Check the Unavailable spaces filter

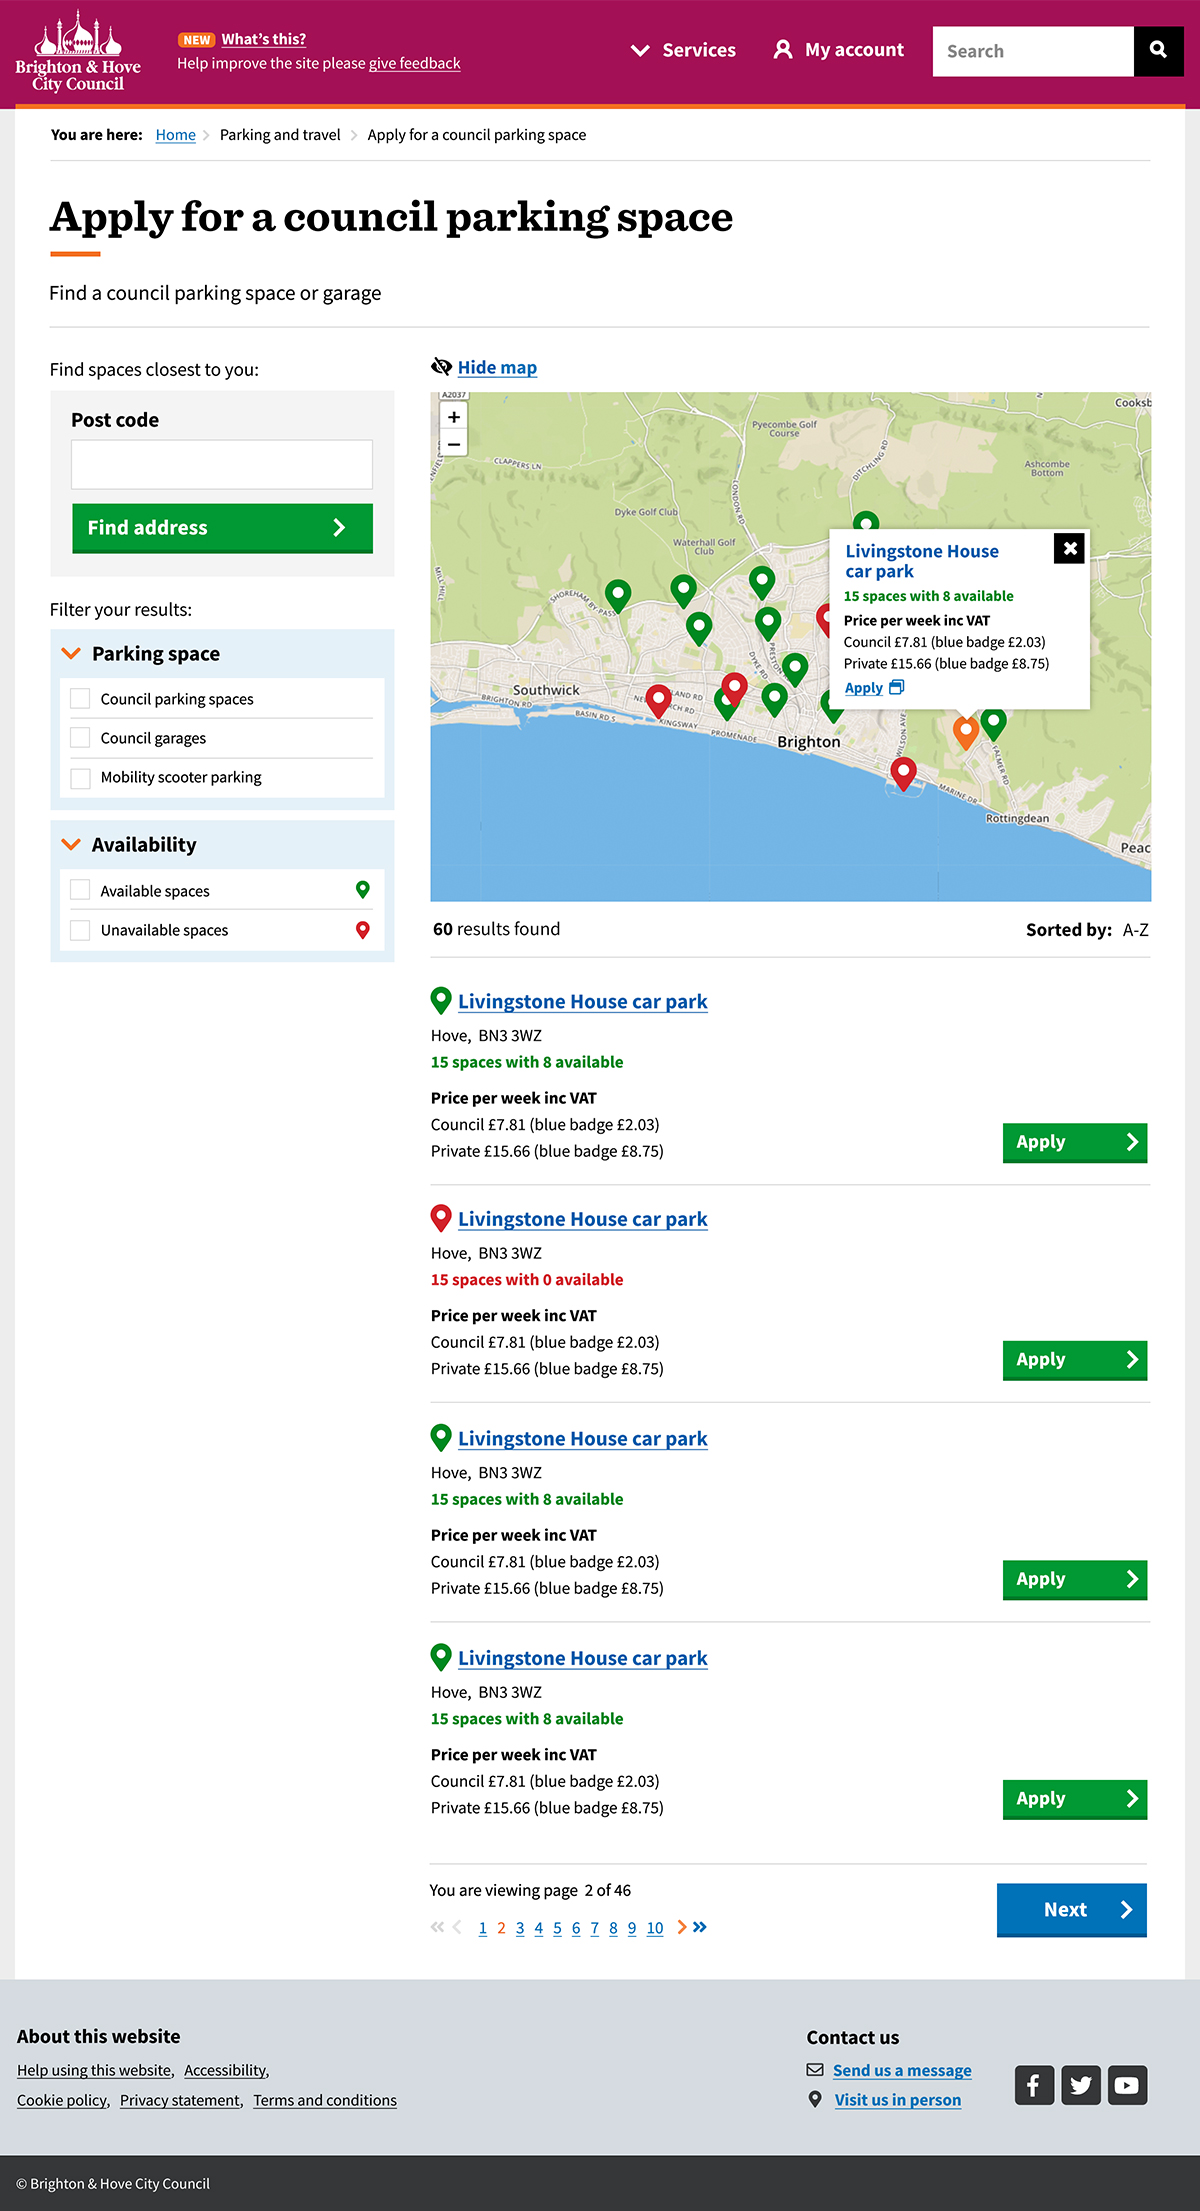coord(81,930)
